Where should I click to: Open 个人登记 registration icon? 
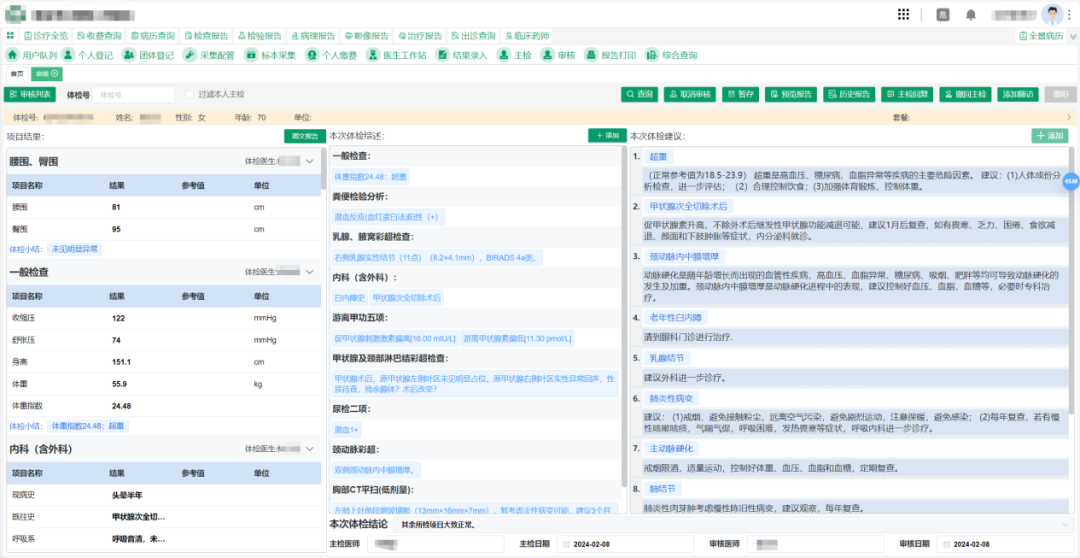[x=68, y=55]
